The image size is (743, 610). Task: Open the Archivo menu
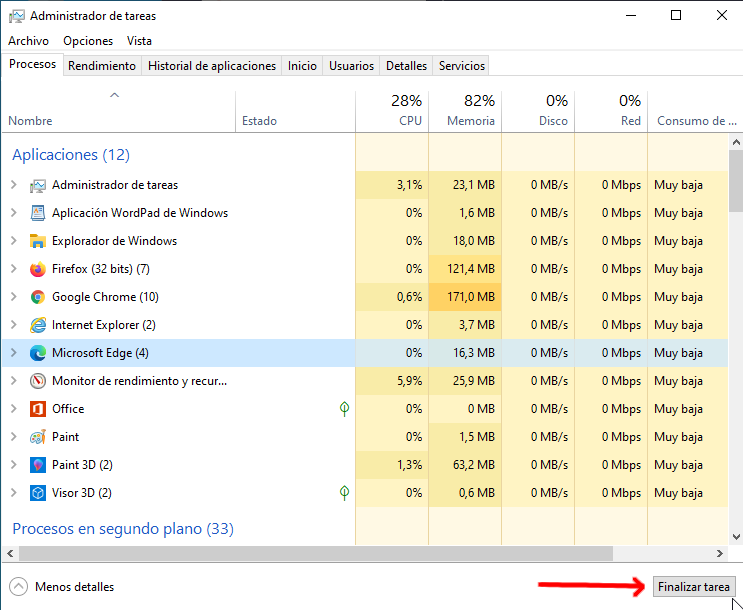tap(28, 41)
